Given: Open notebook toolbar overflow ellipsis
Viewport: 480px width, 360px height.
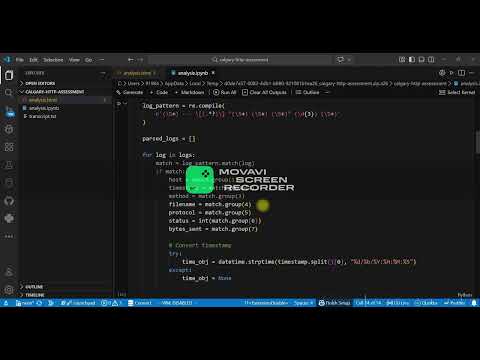Looking at the screenshot, I should coord(327,92).
